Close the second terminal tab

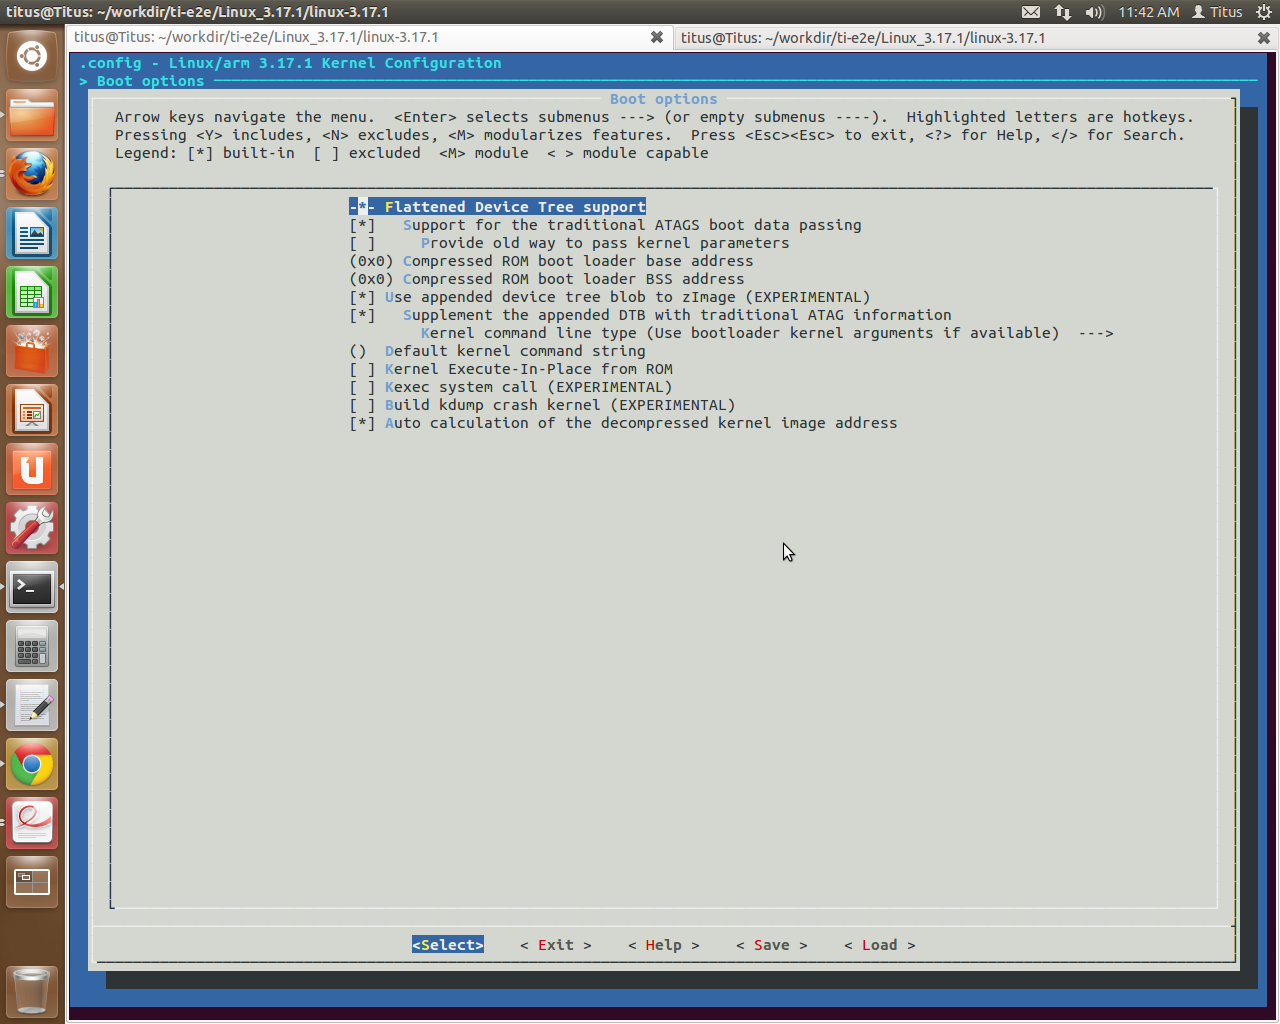(1264, 37)
